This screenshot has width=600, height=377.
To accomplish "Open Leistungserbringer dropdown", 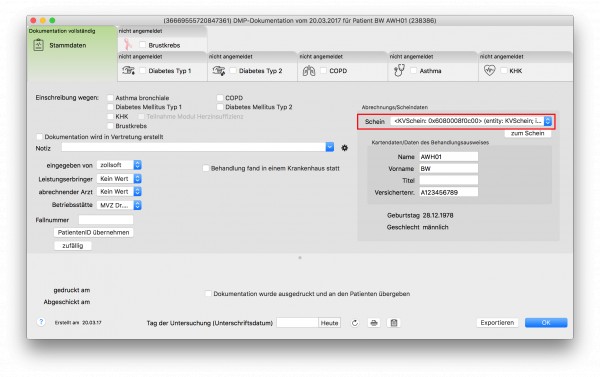I will click(x=119, y=179).
